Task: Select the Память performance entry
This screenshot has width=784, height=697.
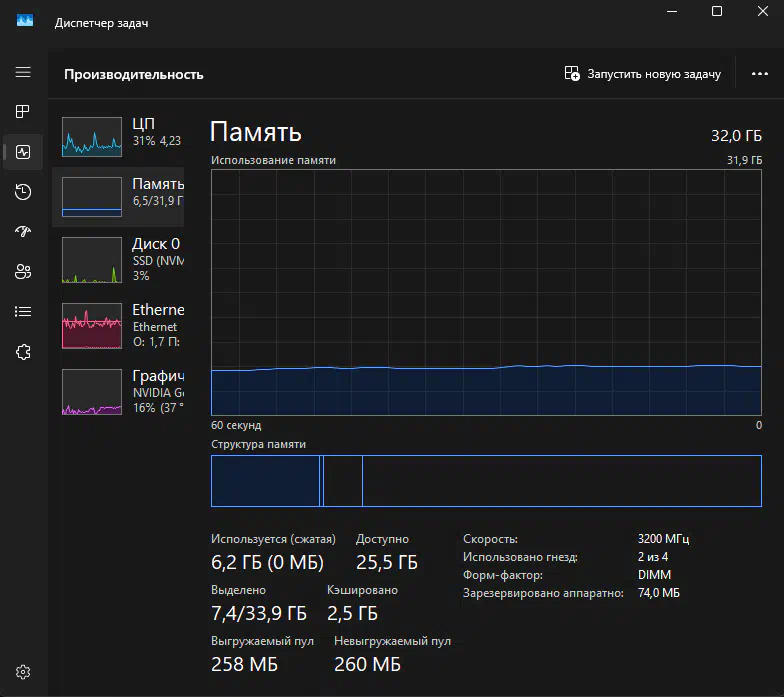Action: pos(118,197)
